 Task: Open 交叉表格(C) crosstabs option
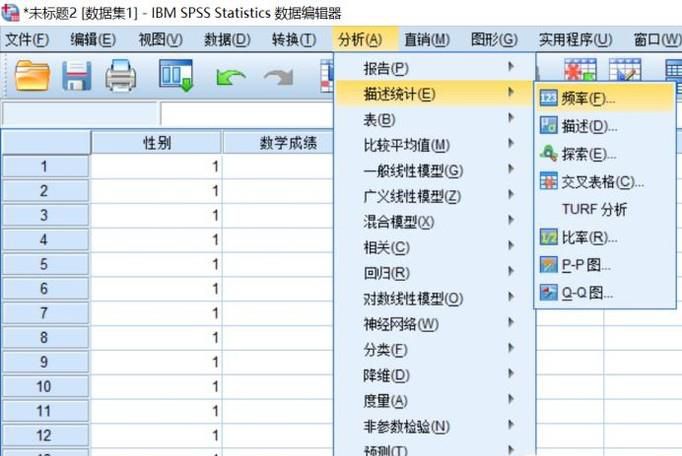pos(602,181)
